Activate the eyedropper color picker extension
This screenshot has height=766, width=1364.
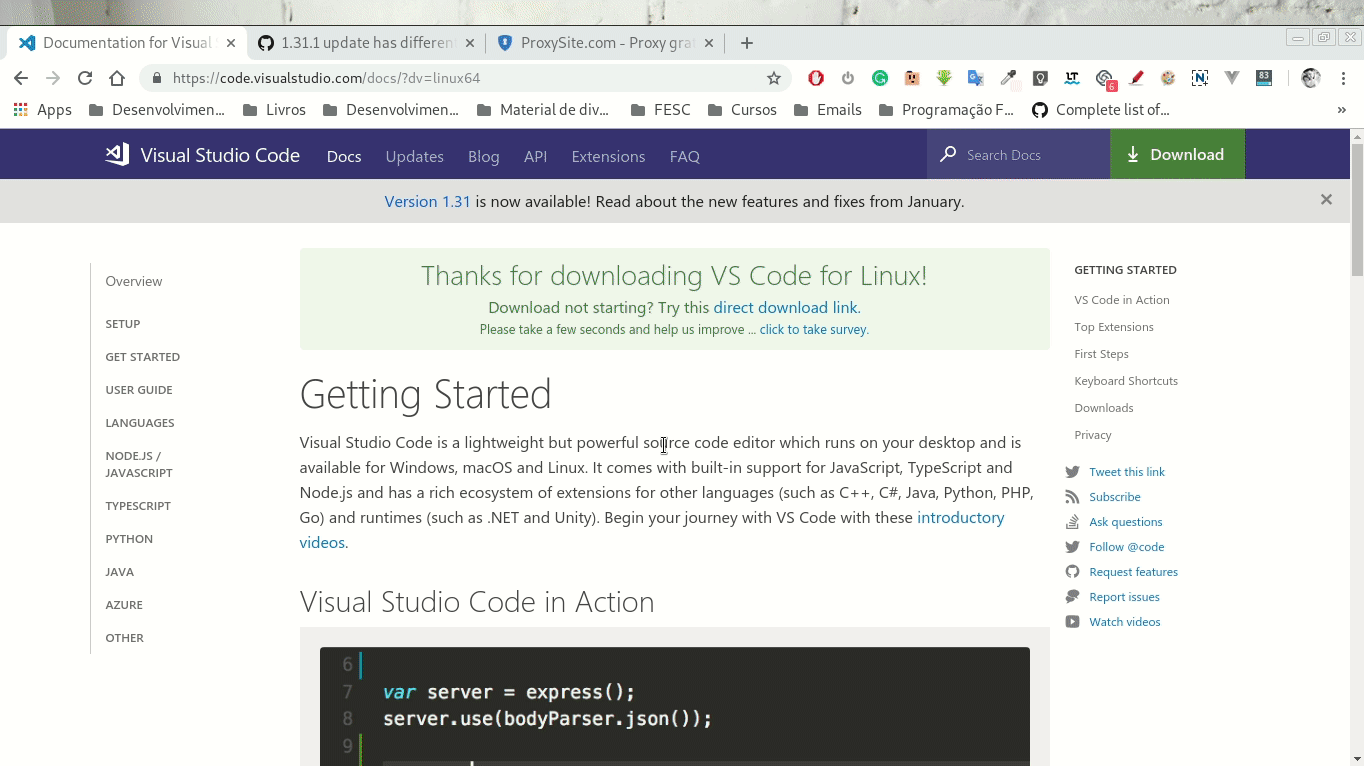pos(1008,78)
